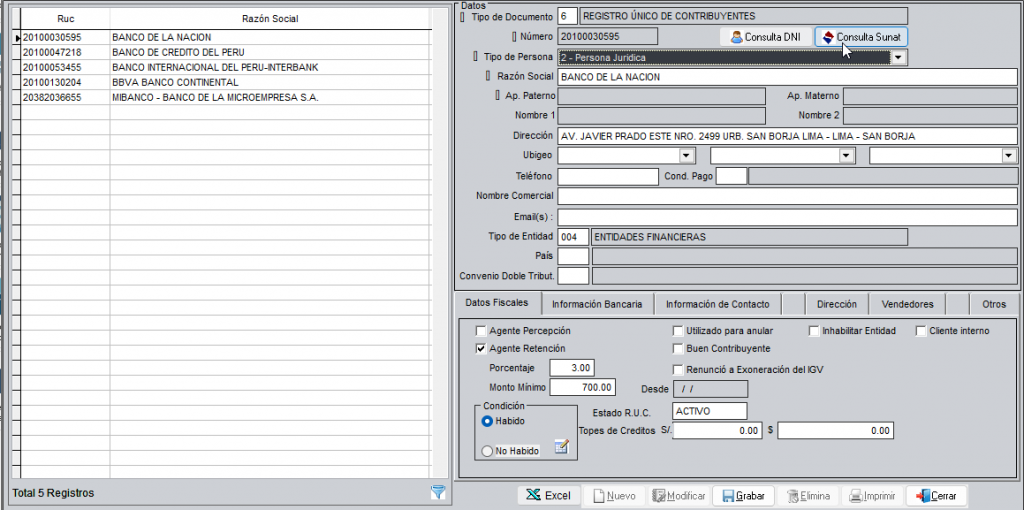Open the second Ubigeo dropdown

847,155
